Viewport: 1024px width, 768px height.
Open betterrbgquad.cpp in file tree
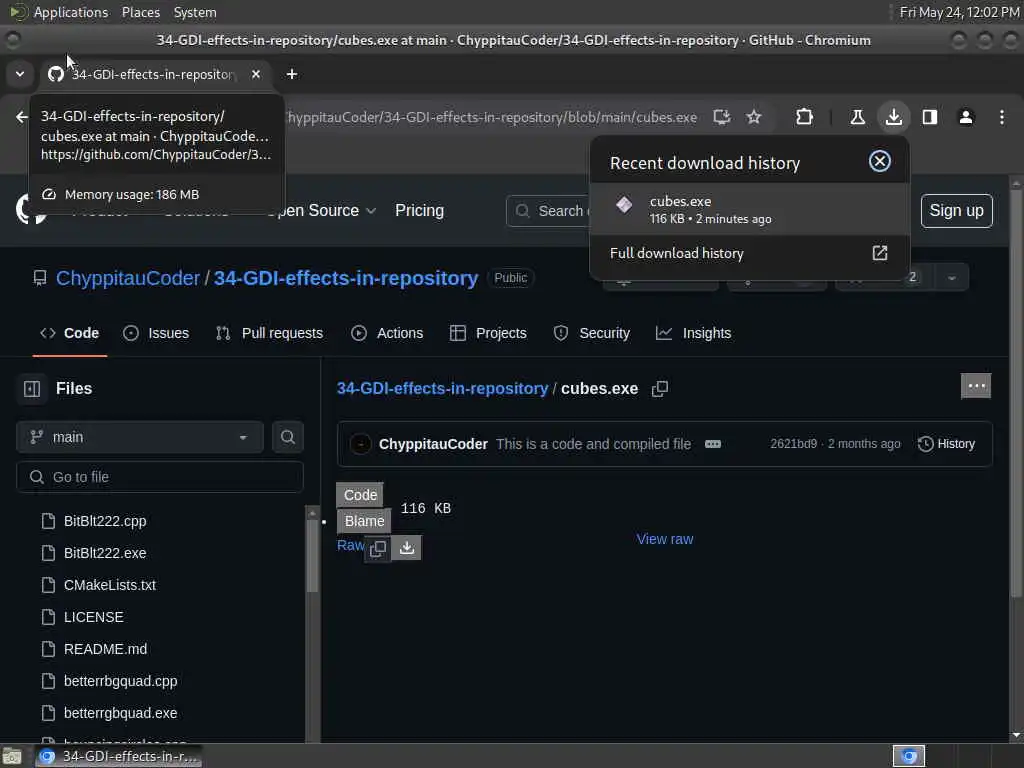(x=120, y=681)
